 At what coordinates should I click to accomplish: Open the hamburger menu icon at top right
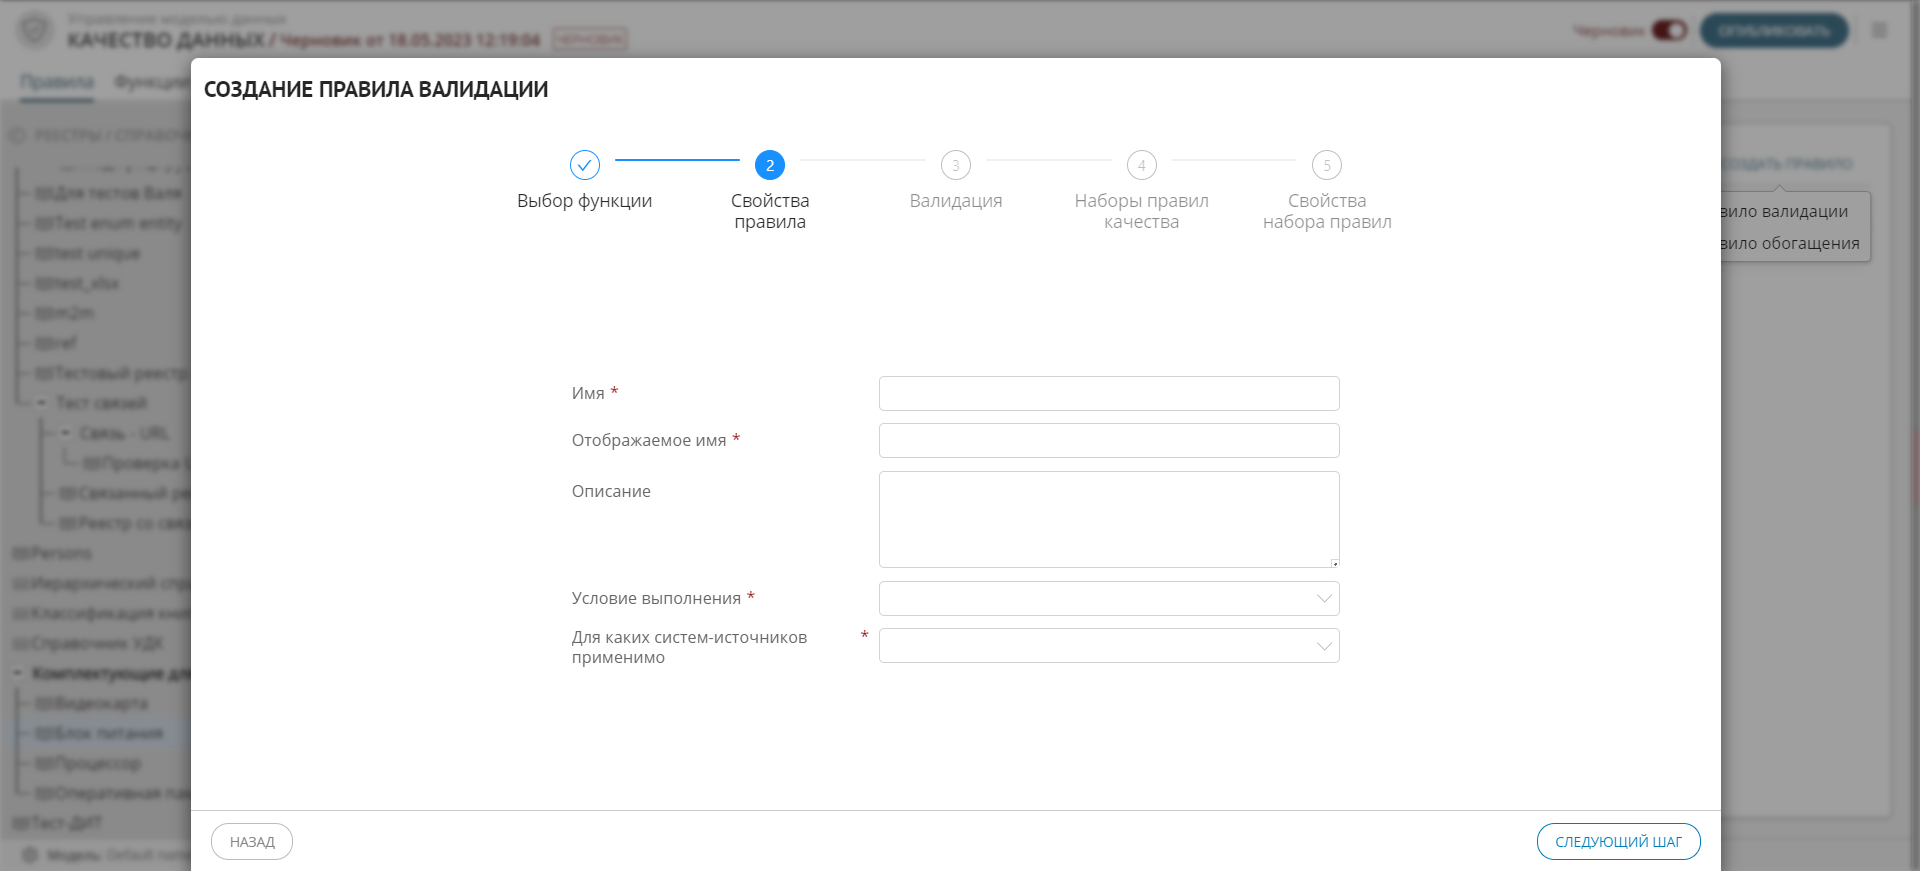click(x=1879, y=30)
